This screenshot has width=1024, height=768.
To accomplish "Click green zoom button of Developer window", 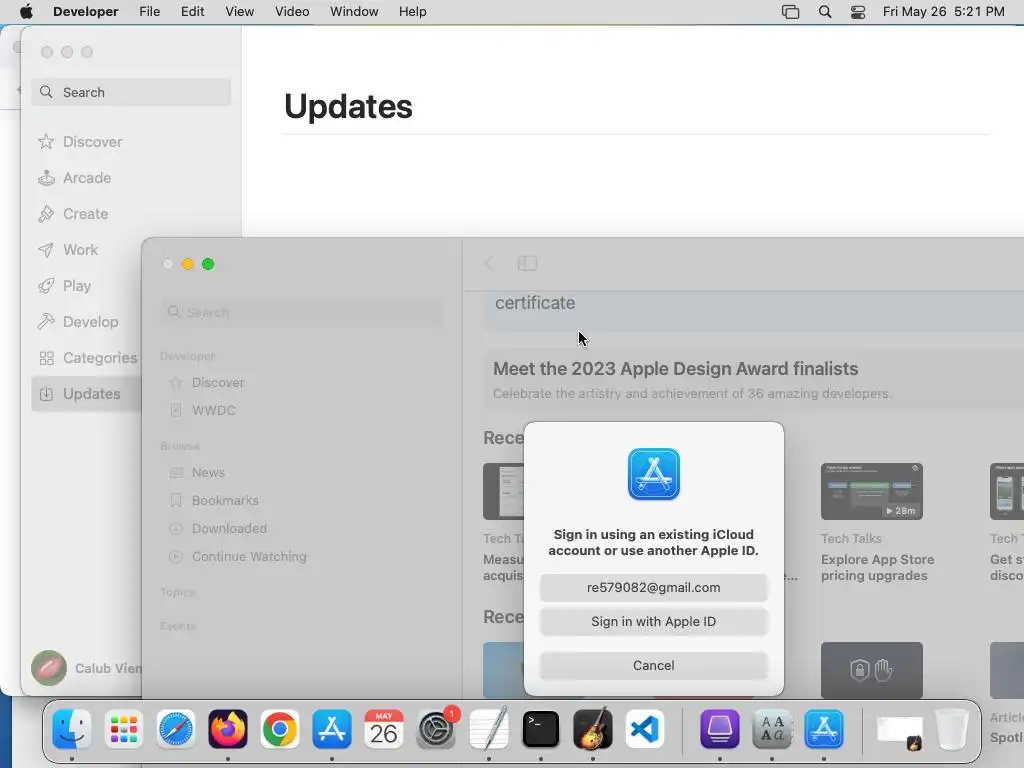I will [208, 264].
